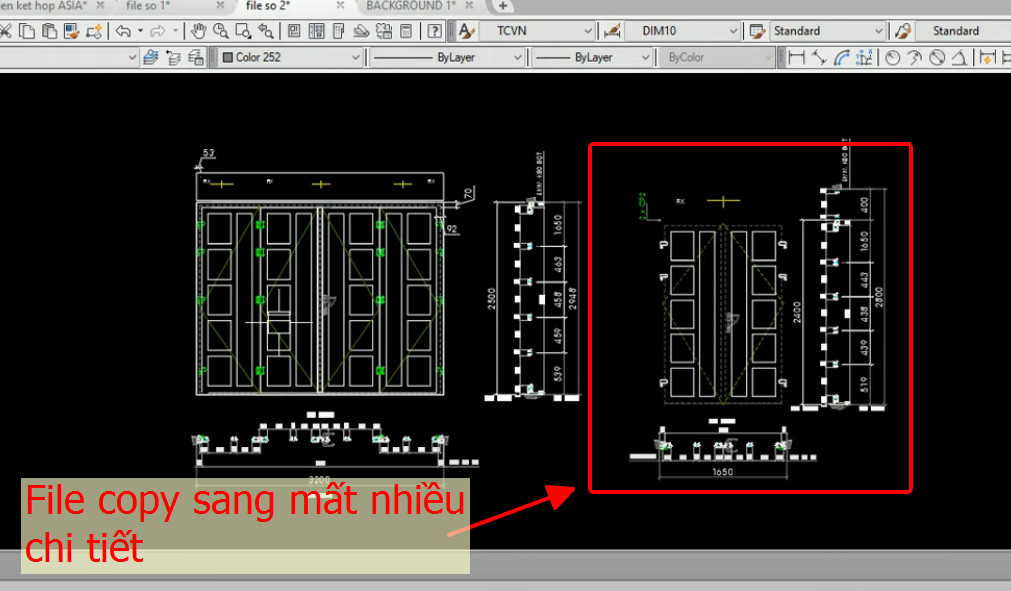Screen dimensions: 1011x591
Task: Switch to the file so 1 tab
Action: point(160,5)
